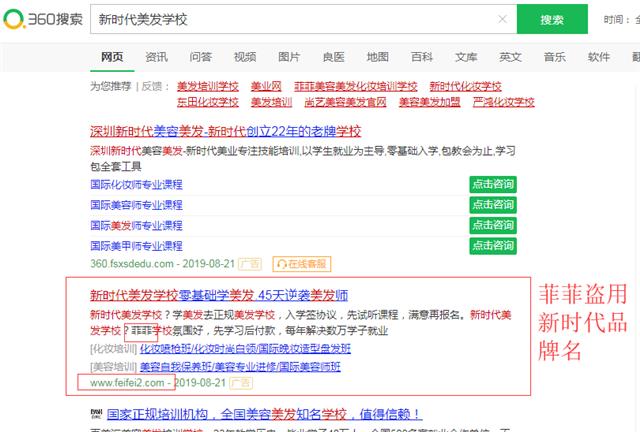This screenshot has height=432, width=640.
Task: Open suggested search 美发培训学校
Action: pyautogui.click(x=208, y=87)
